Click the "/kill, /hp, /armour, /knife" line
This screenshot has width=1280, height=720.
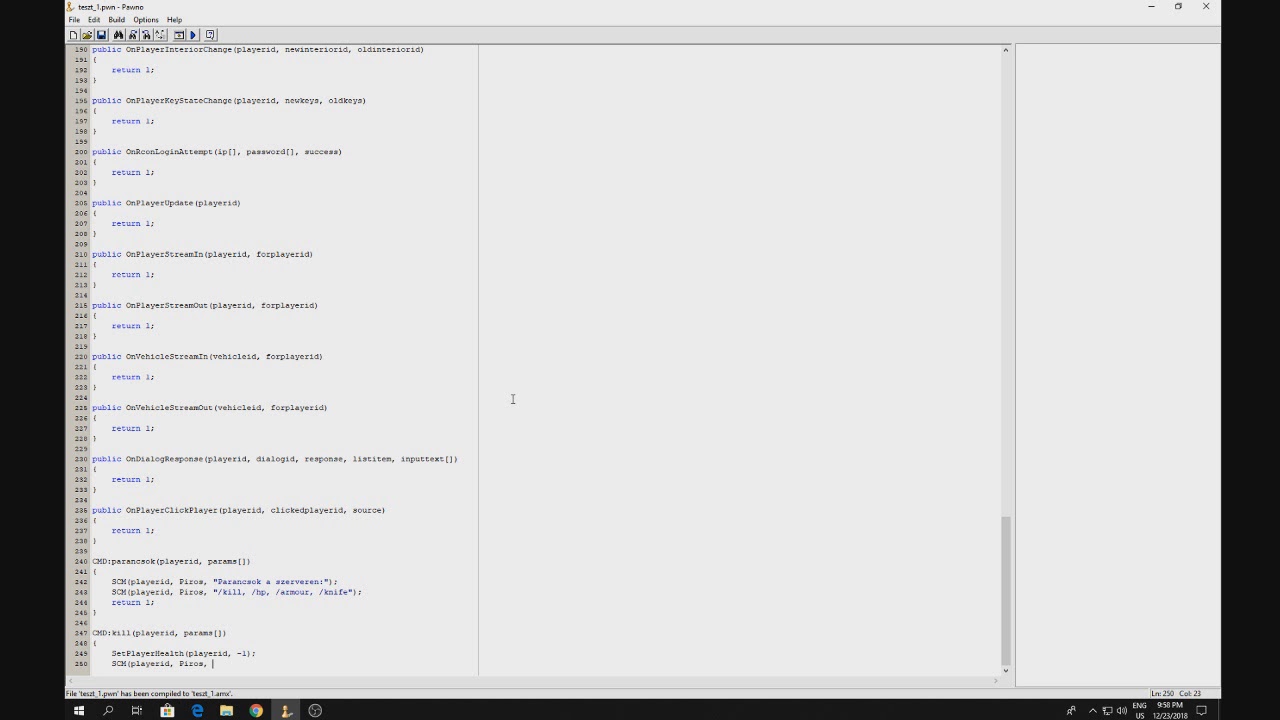pos(236,592)
